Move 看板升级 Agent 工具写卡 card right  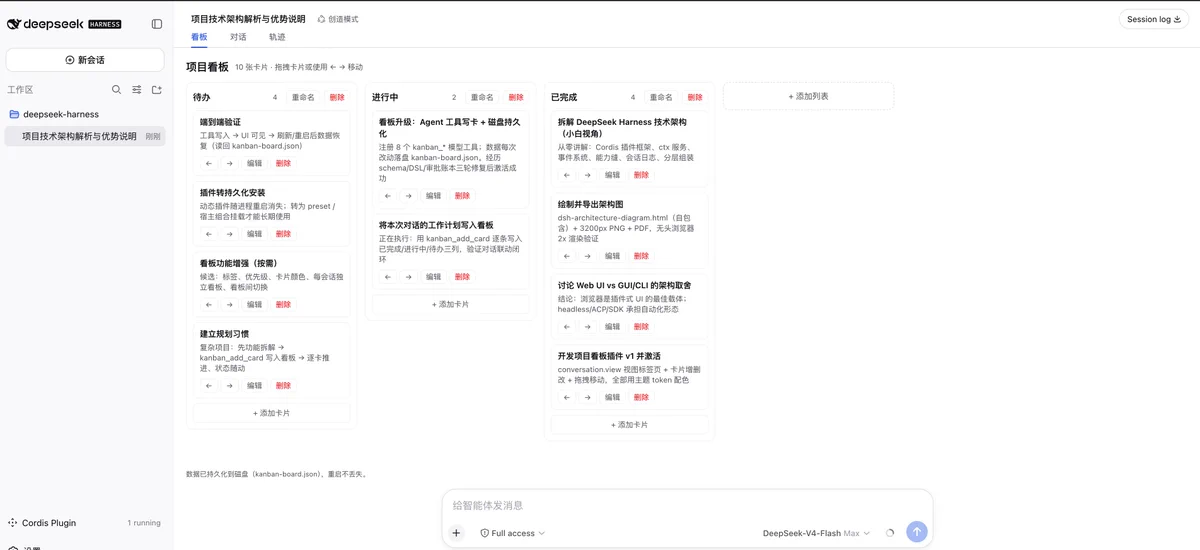click(408, 196)
